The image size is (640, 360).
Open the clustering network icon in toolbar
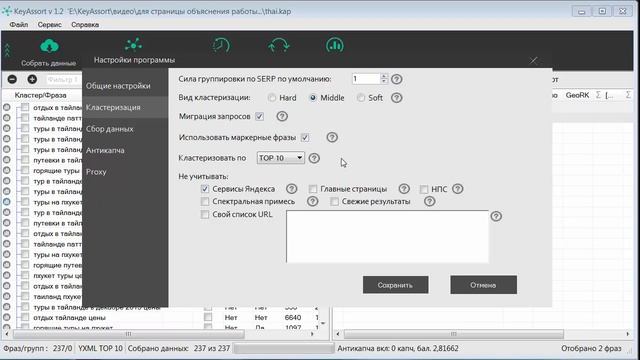point(133,45)
